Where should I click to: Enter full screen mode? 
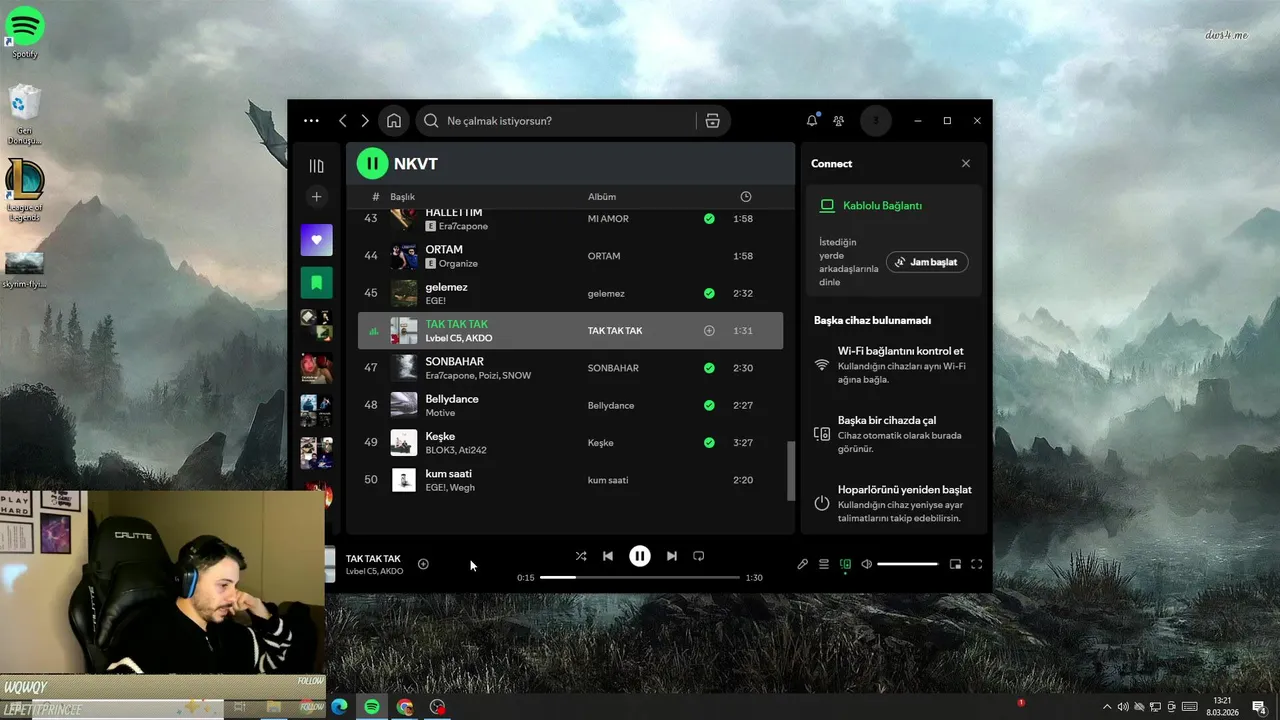[977, 564]
